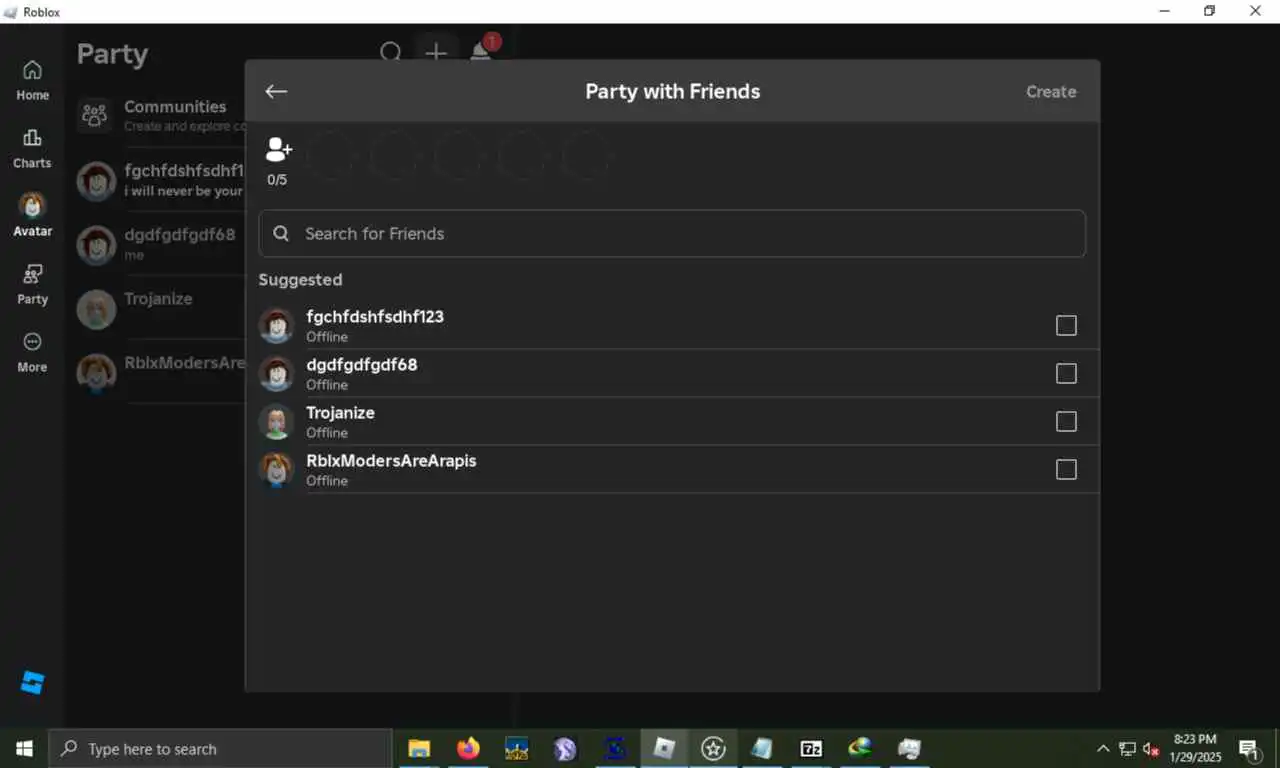Click the add-friend icon above 0/5
This screenshot has height=768, width=1280.
[x=278, y=150]
